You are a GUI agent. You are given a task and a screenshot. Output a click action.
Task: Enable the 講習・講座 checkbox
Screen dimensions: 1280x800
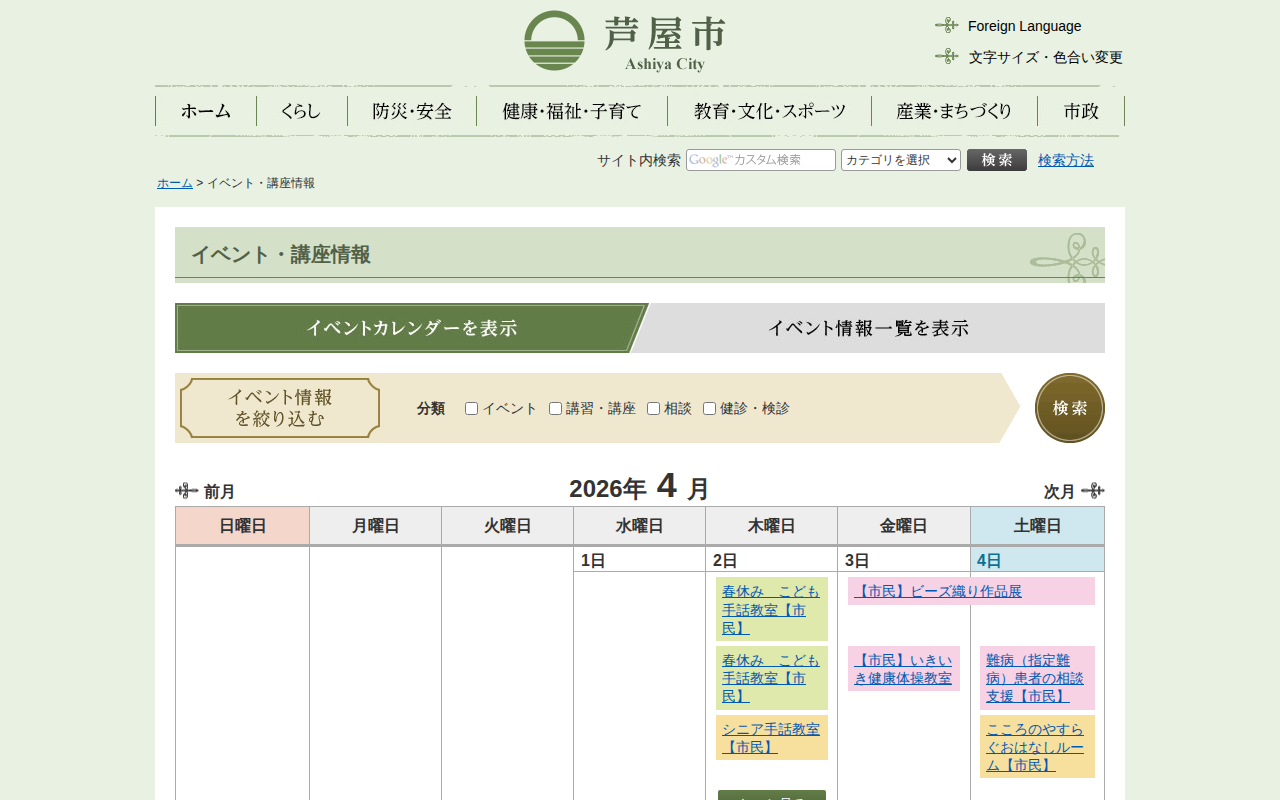[x=556, y=409]
